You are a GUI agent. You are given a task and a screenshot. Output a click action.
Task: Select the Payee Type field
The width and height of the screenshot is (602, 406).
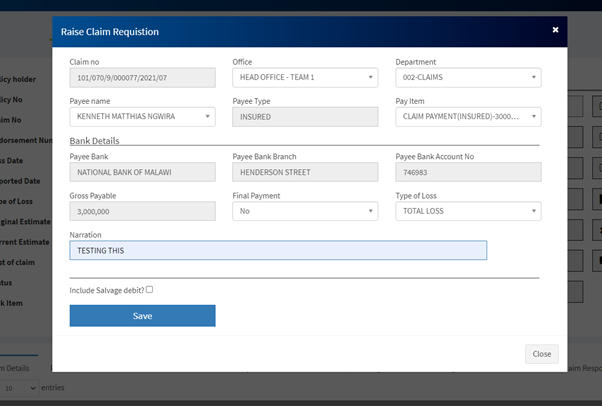(305, 117)
